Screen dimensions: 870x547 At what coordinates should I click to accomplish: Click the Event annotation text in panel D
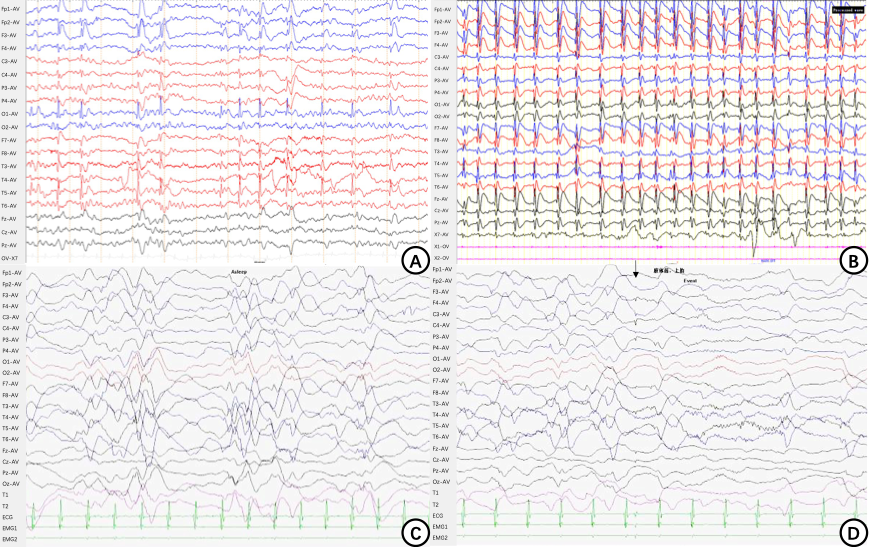click(689, 281)
